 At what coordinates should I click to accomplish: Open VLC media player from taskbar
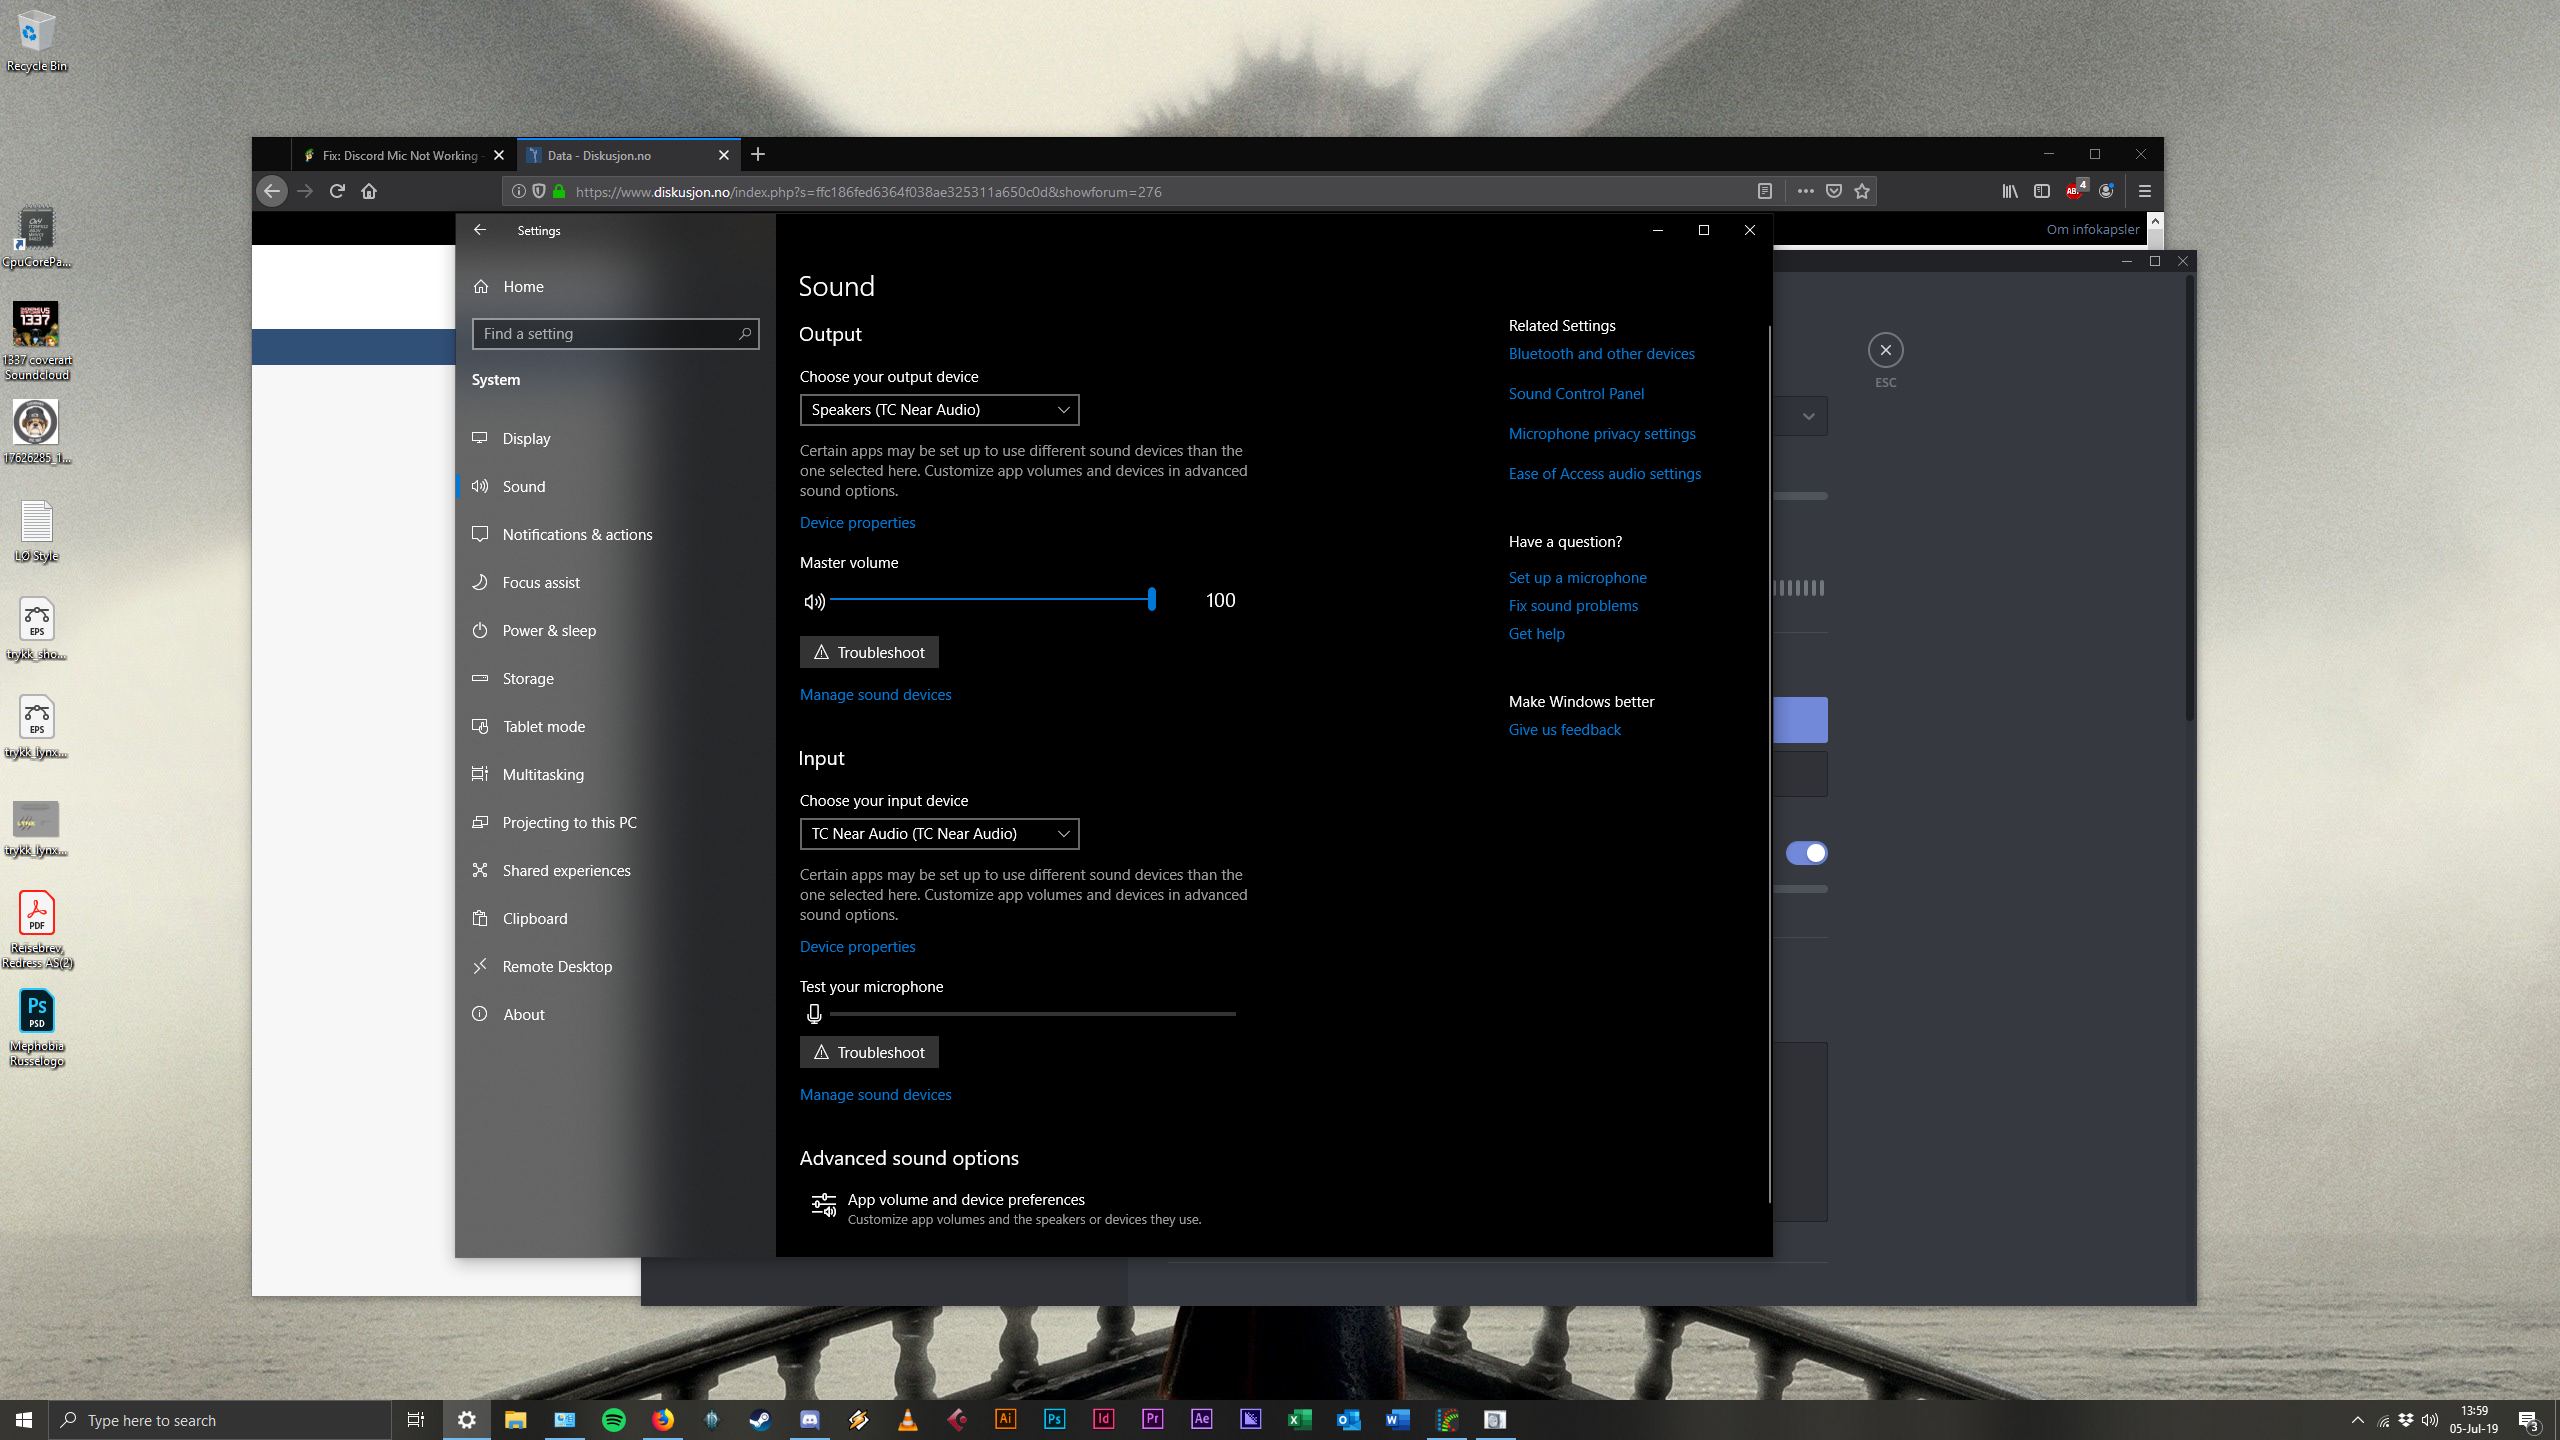pos(908,1420)
